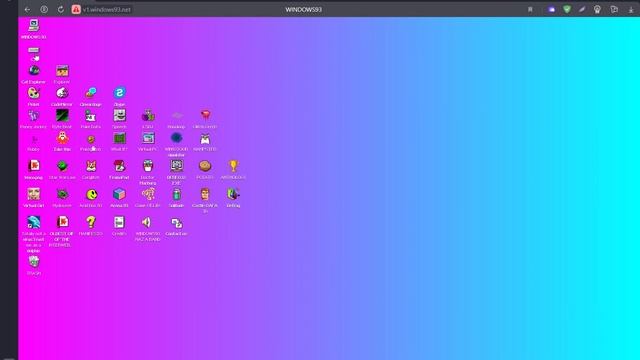Open the Trash bin icon
This screenshot has width=640, height=360.
coord(34,262)
